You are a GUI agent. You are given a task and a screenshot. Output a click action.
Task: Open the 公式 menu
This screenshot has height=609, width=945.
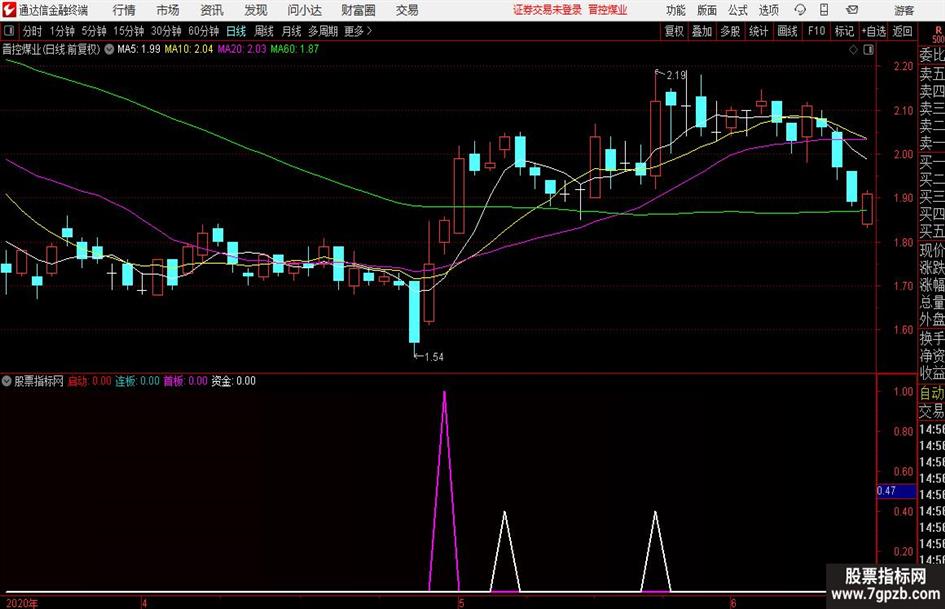[738, 10]
